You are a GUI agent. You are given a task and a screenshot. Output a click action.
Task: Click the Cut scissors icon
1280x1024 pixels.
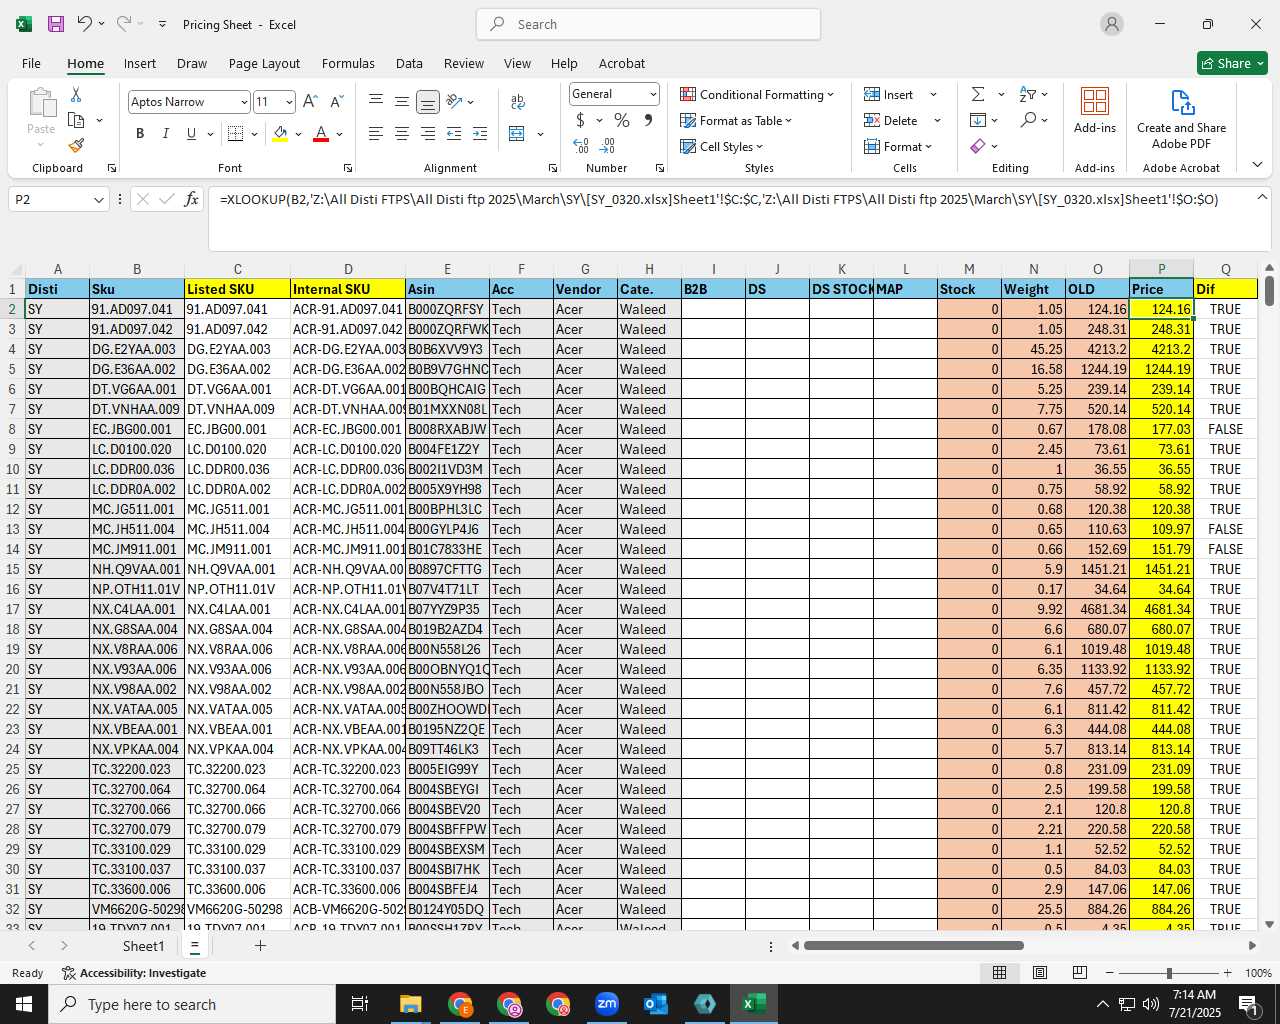pyautogui.click(x=76, y=94)
